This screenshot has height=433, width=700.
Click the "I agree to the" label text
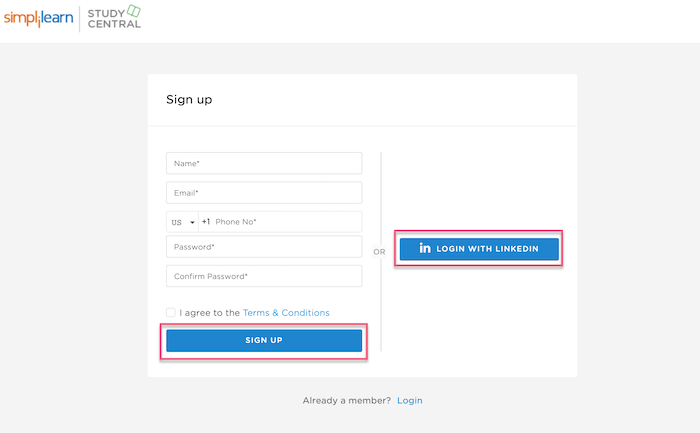[x=210, y=312]
